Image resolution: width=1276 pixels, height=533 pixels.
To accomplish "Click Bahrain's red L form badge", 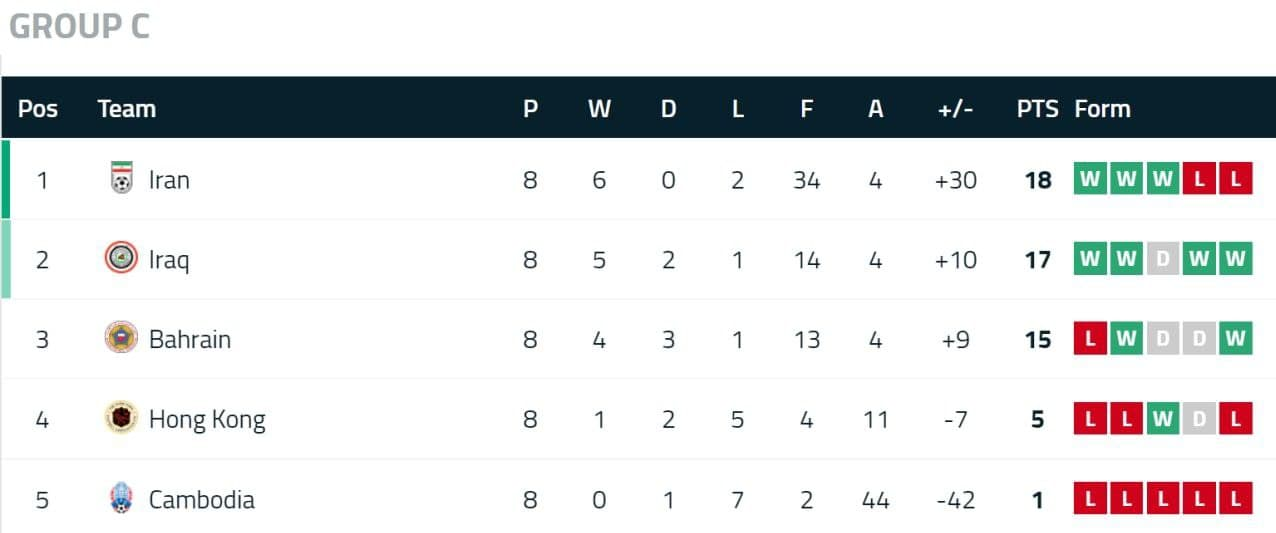I will pos(1090,339).
